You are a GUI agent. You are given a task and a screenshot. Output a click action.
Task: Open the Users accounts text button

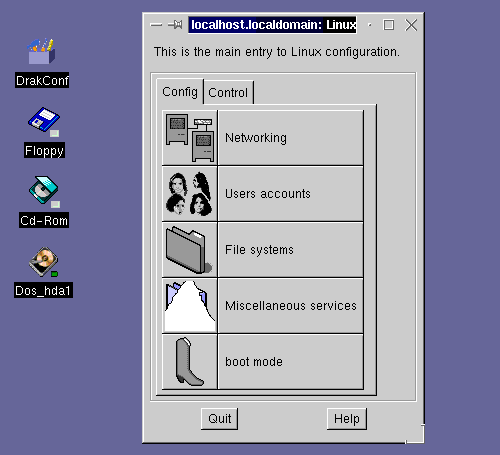click(x=291, y=194)
